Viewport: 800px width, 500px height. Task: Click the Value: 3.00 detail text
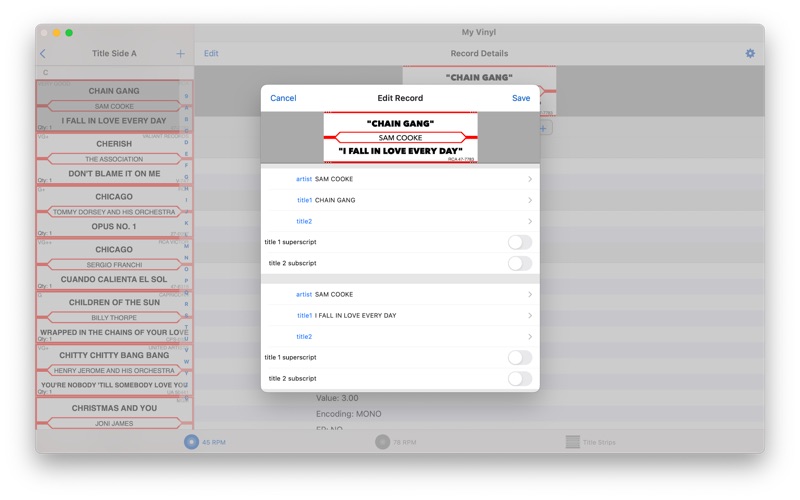click(337, 398)
